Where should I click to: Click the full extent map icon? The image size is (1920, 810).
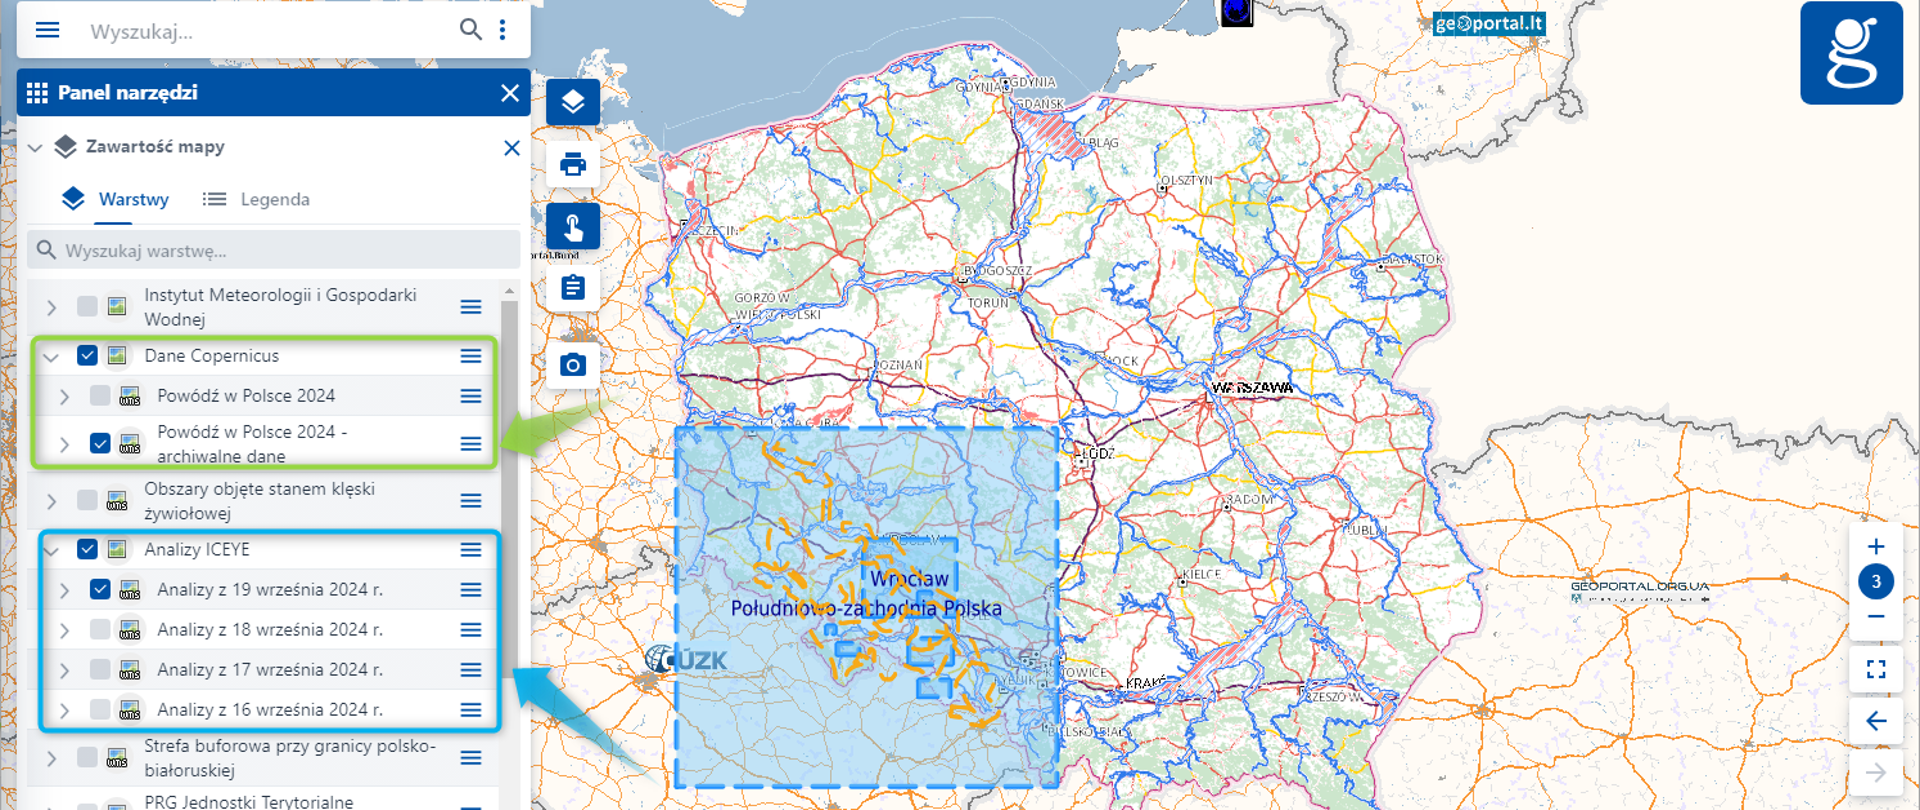point(1876,669)
